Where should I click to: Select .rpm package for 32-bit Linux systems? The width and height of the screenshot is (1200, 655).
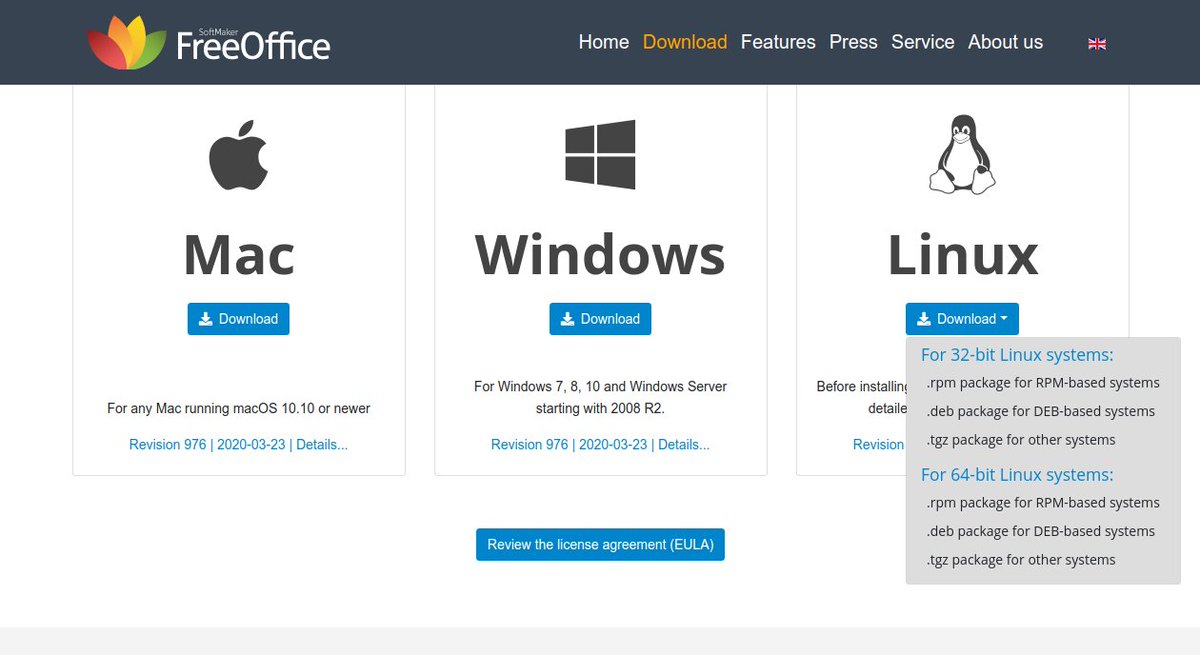pos(1042,382)
